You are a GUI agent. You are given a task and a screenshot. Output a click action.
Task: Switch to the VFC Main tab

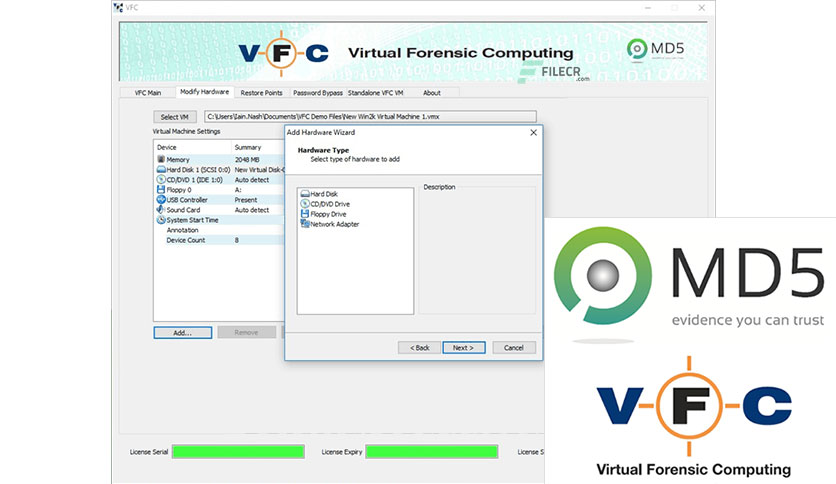pos(148,93)
